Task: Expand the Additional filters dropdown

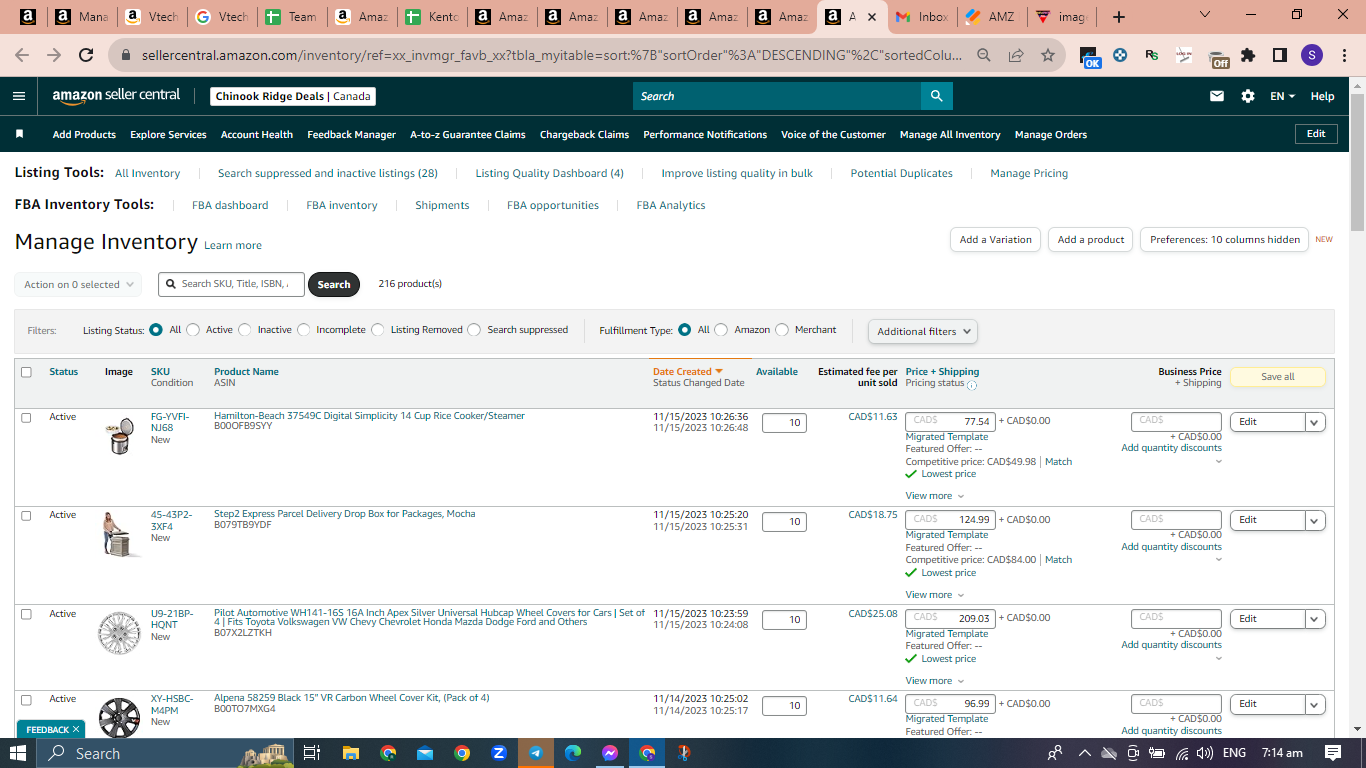Action: click(x=923, y=331)
